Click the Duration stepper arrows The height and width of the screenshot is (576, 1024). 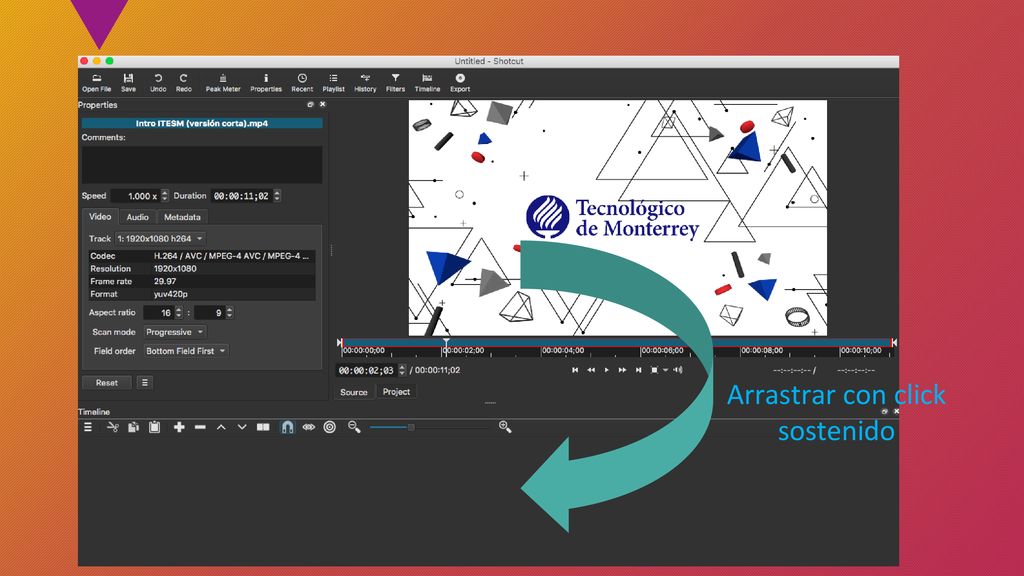click(x=277, y=195)
